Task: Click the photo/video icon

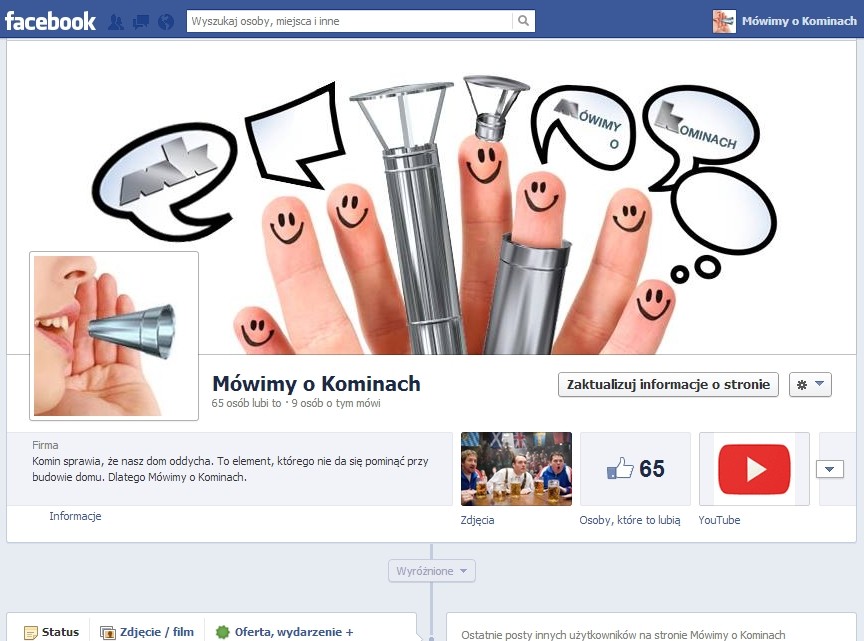Action: (x=107, y=633)
